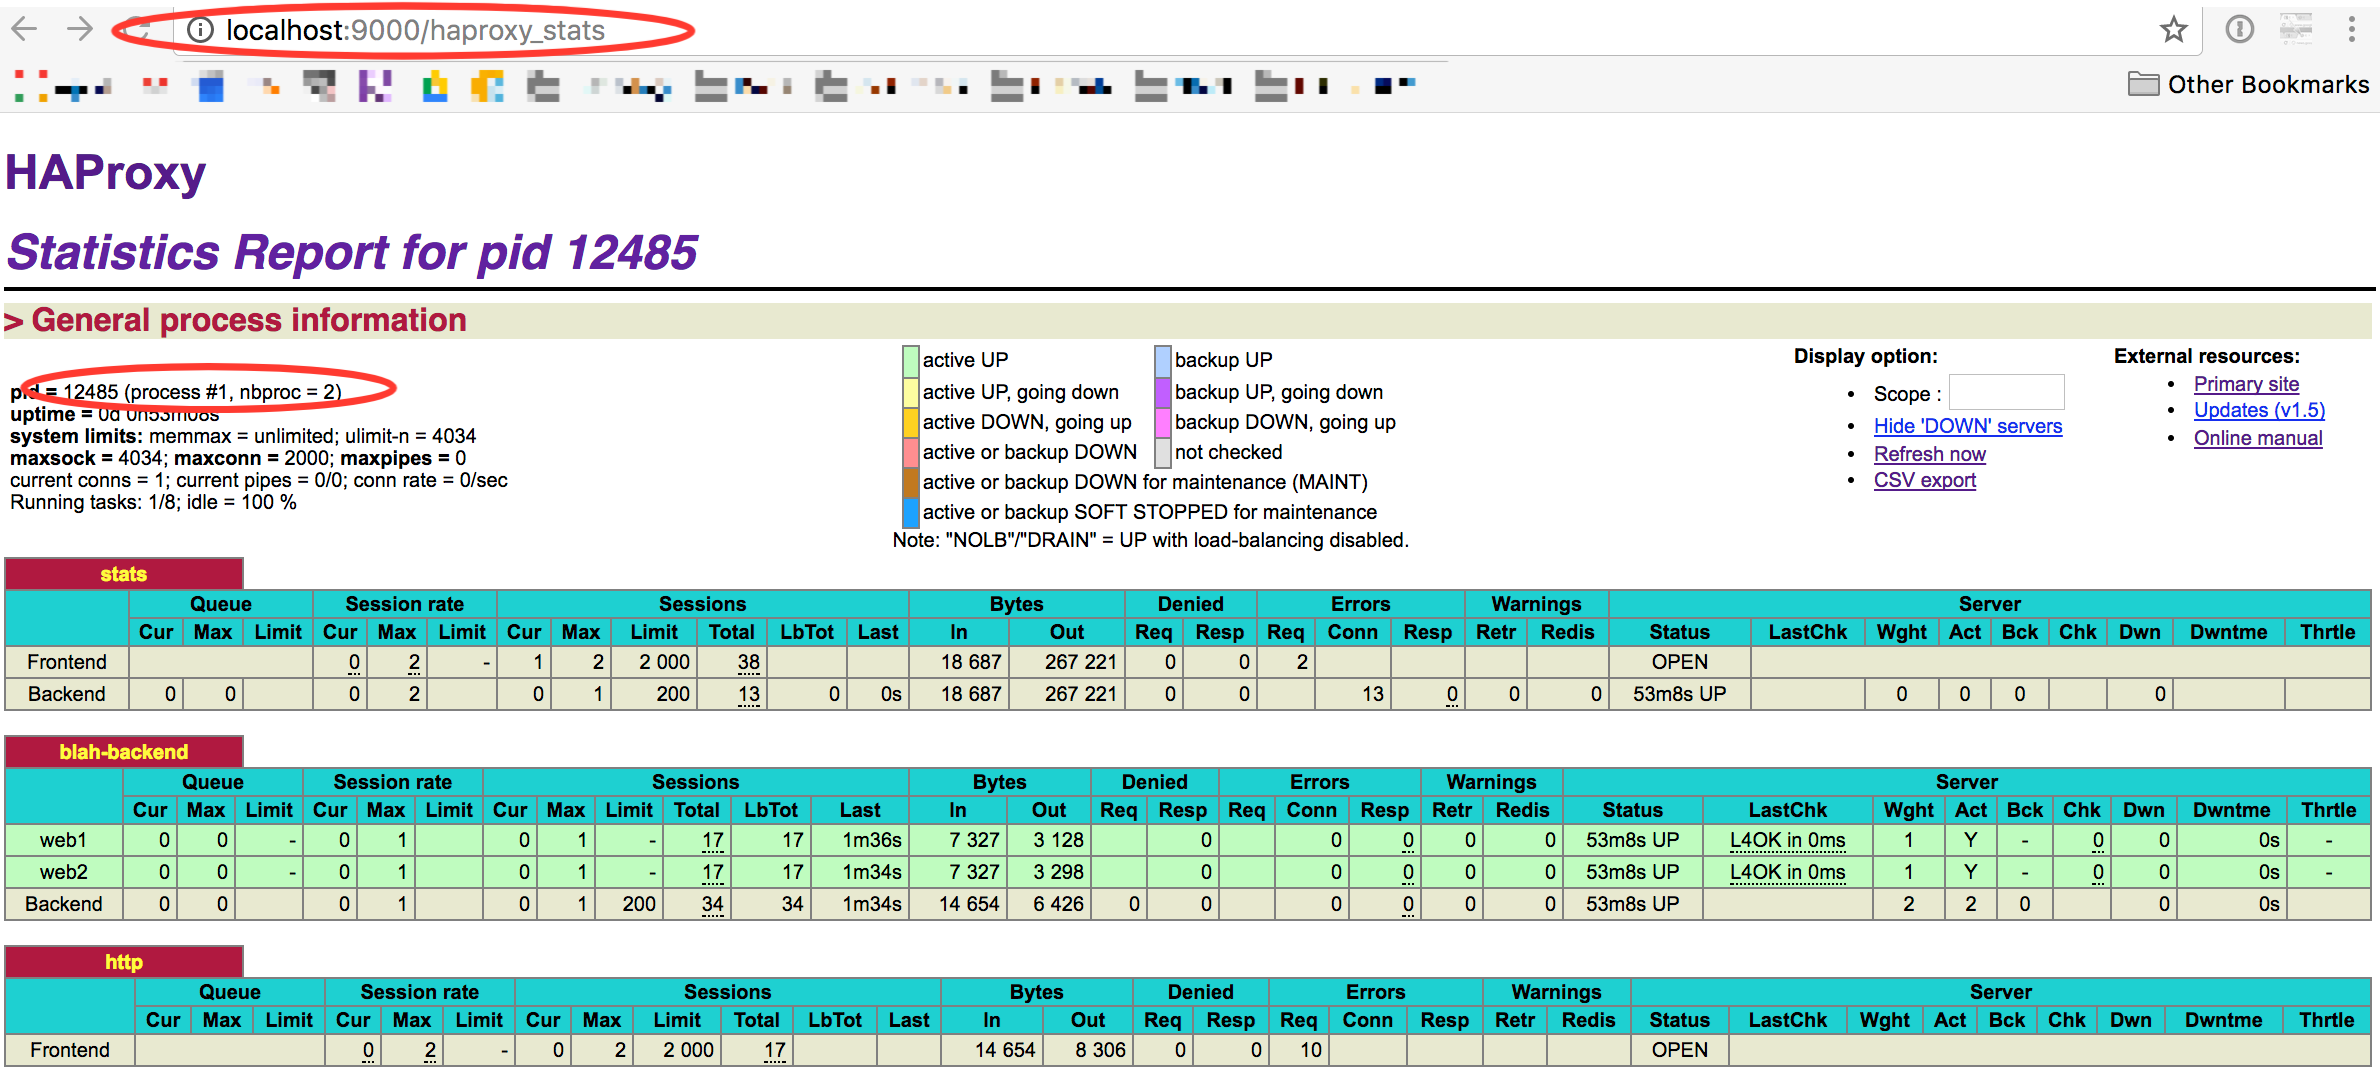The image size is (2380, 1076).
Task: Open the browser three-dot menu
Action: (2351, 30)
